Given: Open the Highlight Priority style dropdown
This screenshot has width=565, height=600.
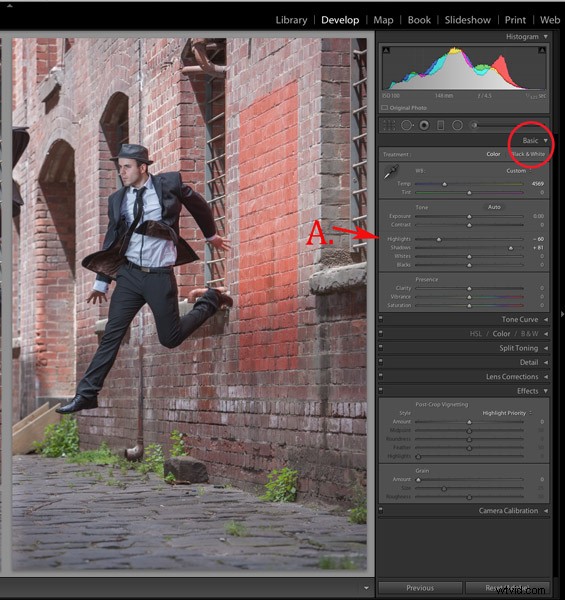Looking at the screenshot, I should pyautogui.click(x=507, y=413).
